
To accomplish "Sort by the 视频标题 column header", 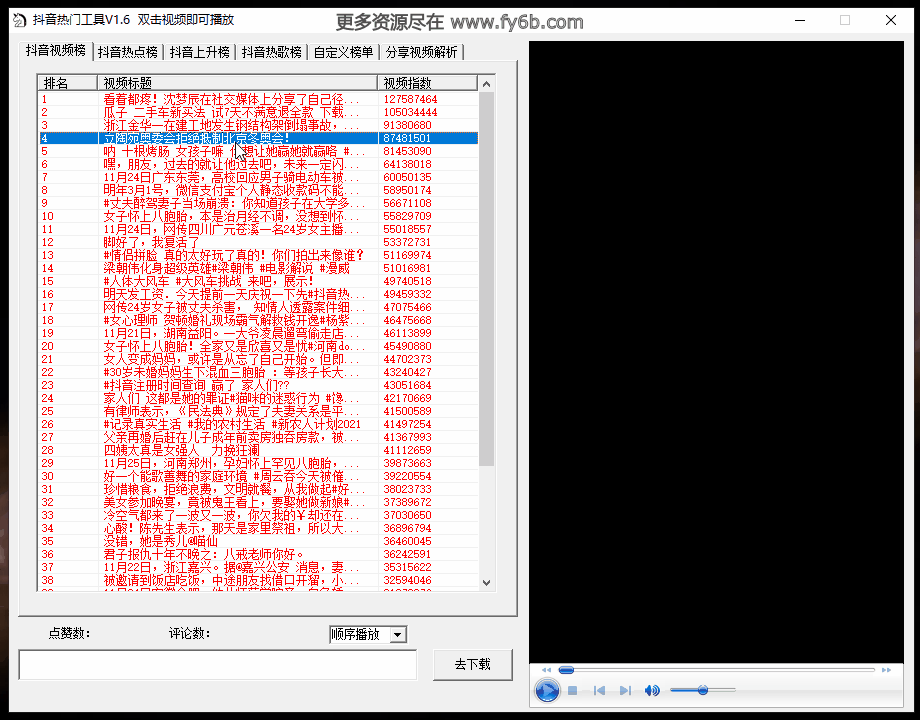I will click(x=238, y=83).
